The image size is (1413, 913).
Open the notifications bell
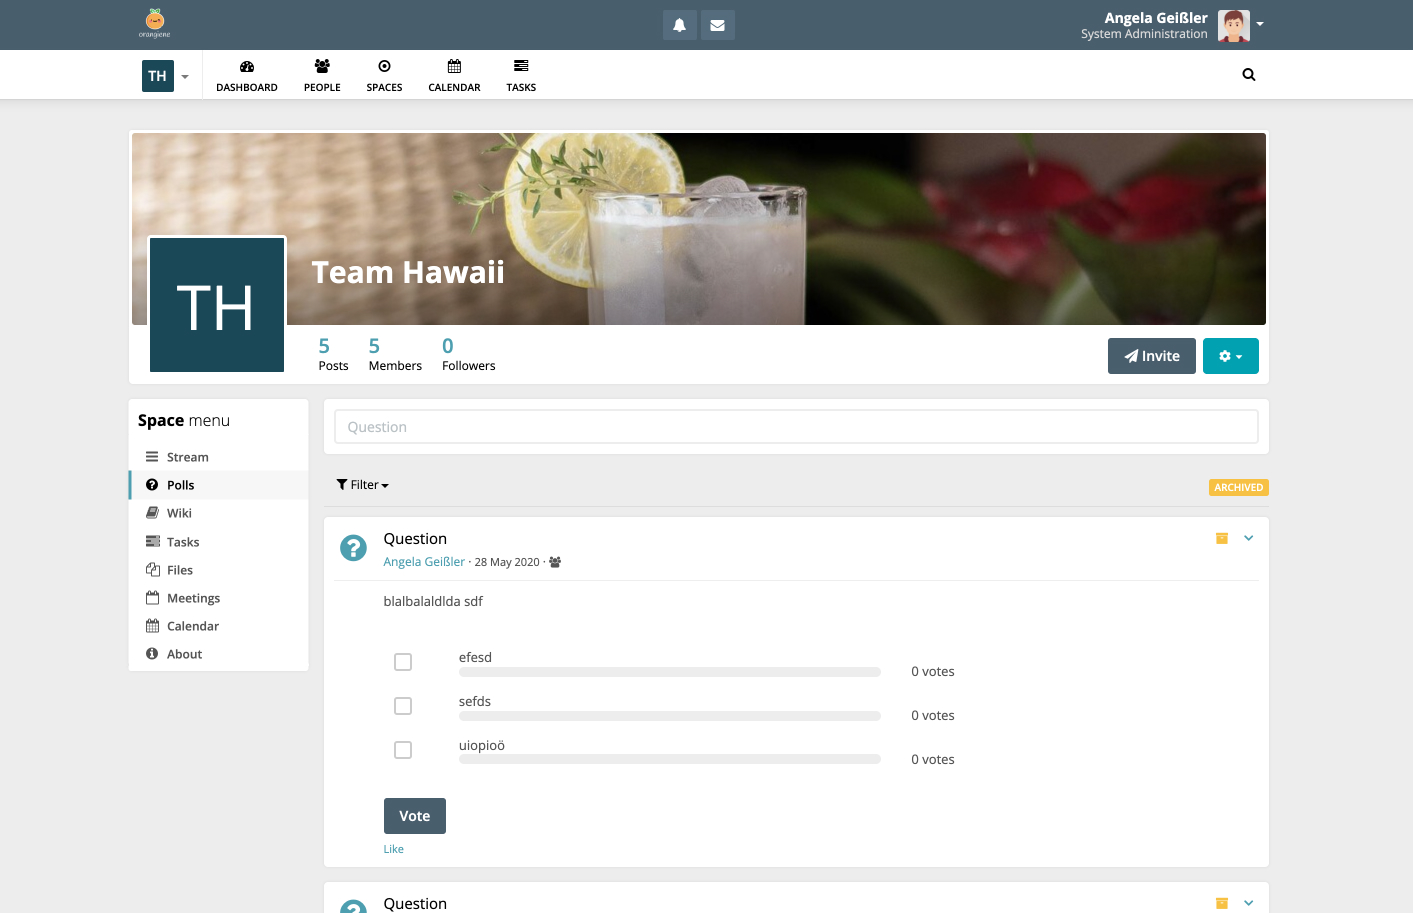pyautogui.click(x=679, y=25)
